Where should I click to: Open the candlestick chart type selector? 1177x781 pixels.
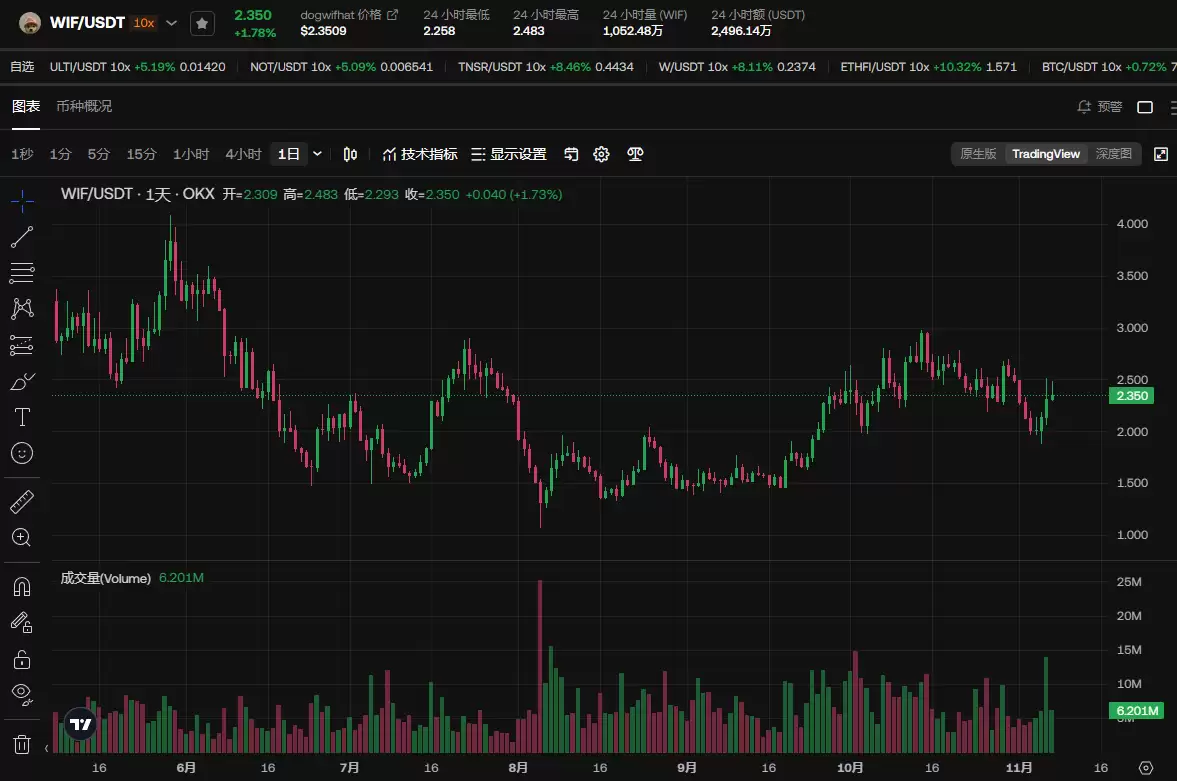pyautogui.click(x=350, y=154)
